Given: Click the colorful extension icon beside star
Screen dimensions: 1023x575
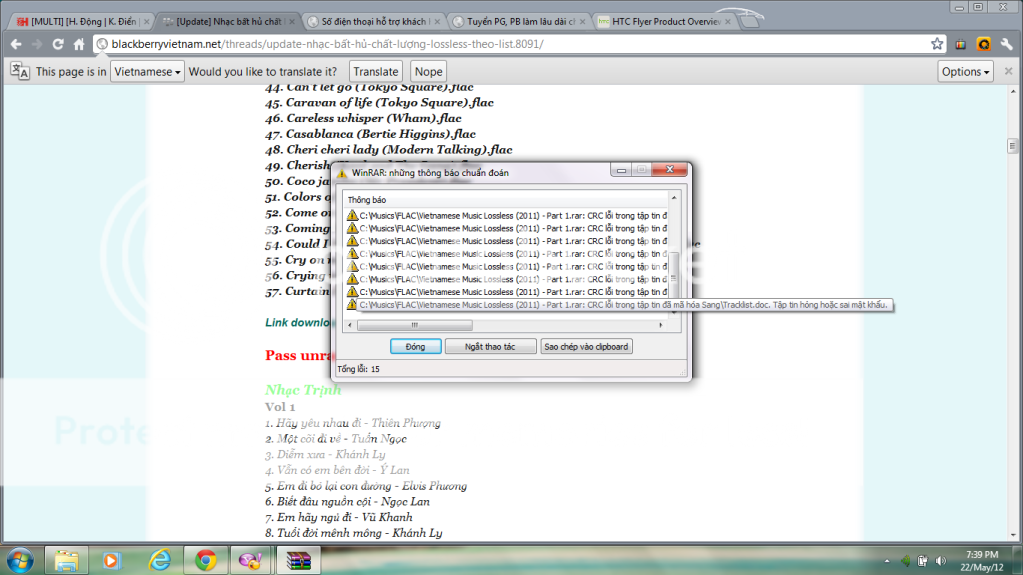Looking at the screenshot, I should point(960,44).
